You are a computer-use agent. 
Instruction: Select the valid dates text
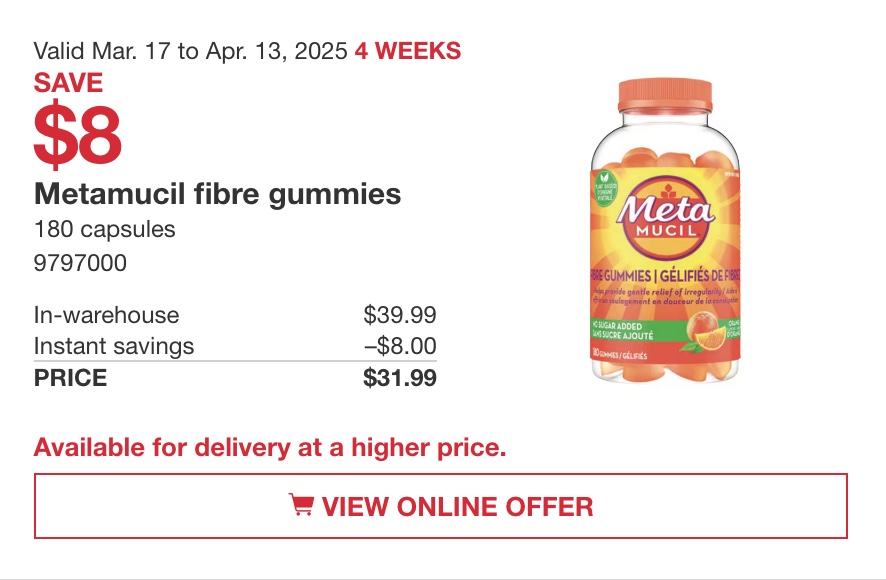pos(191,51)
